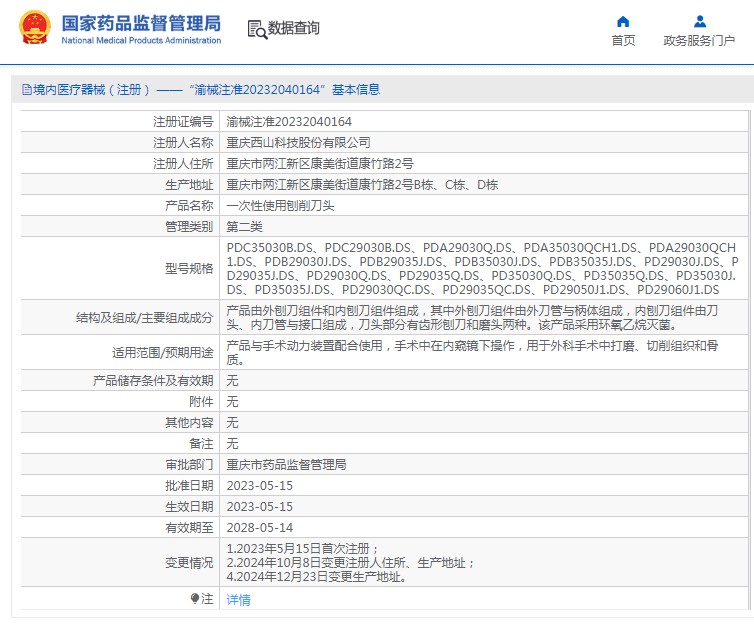Click the 产品储存条件及有效期 label

[x=153, y=381]
